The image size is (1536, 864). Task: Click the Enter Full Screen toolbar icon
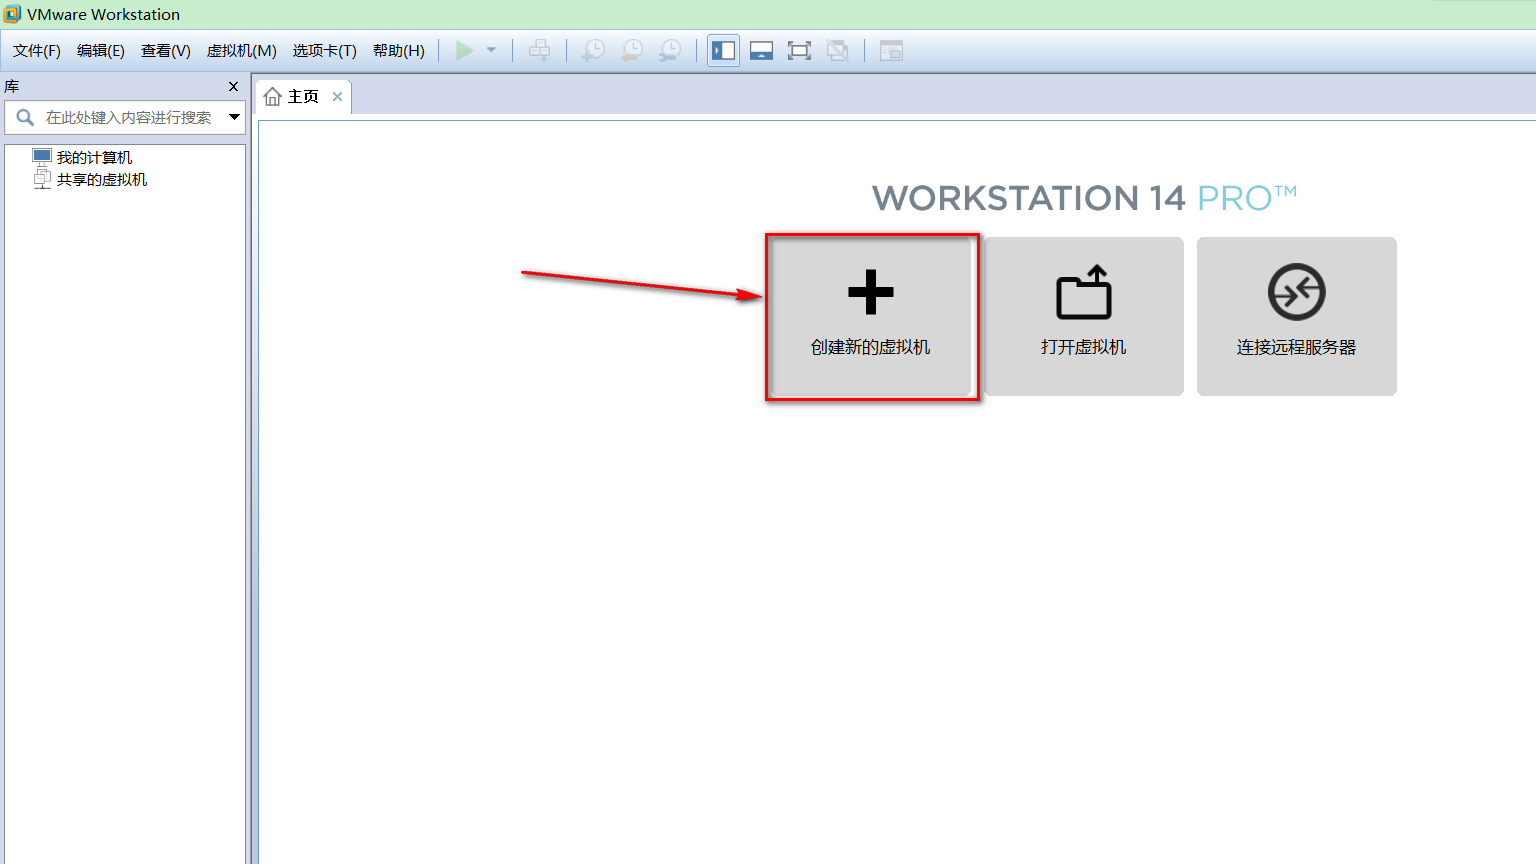(x=799, y=50)
